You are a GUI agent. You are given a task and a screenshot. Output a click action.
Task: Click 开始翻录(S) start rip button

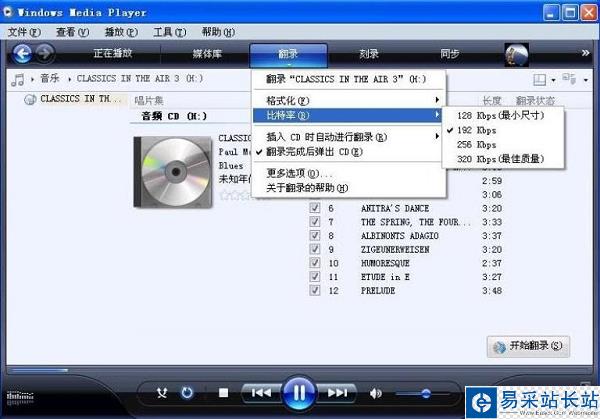click(x=528, y=346)
